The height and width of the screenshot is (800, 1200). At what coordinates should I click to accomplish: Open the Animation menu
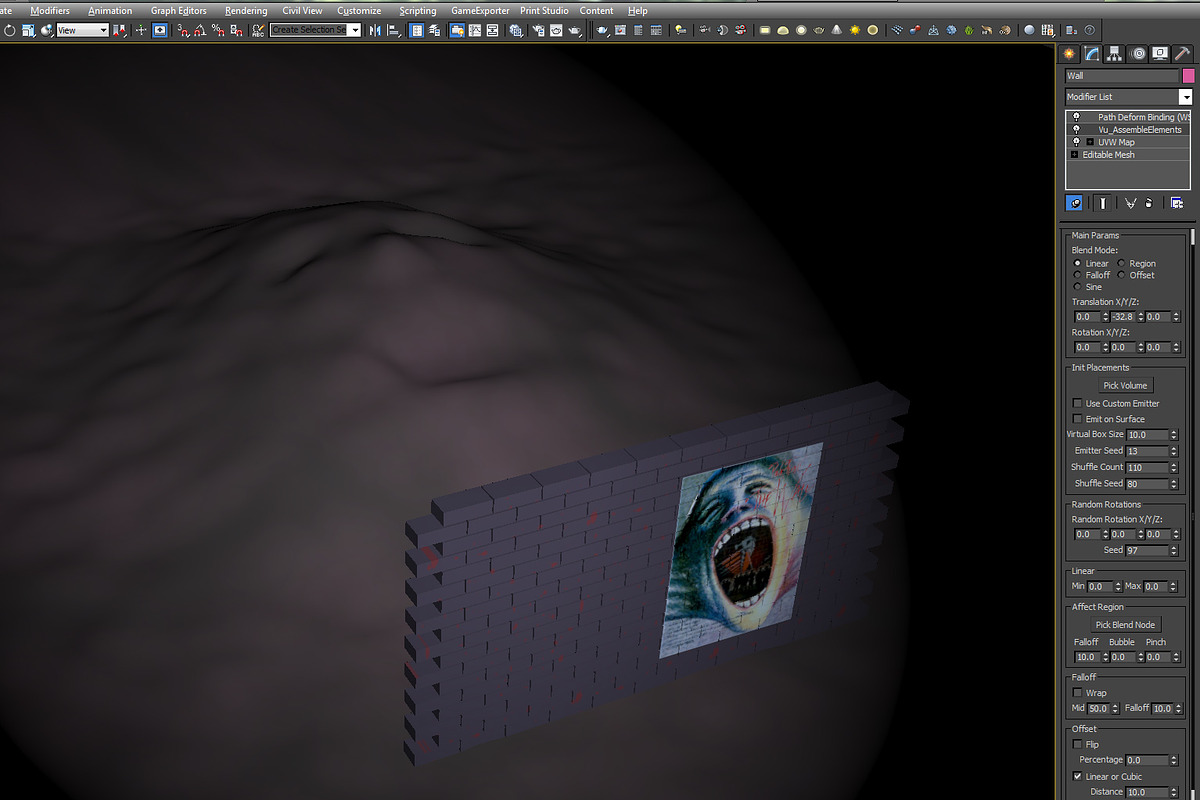click(x=109, y=10)
